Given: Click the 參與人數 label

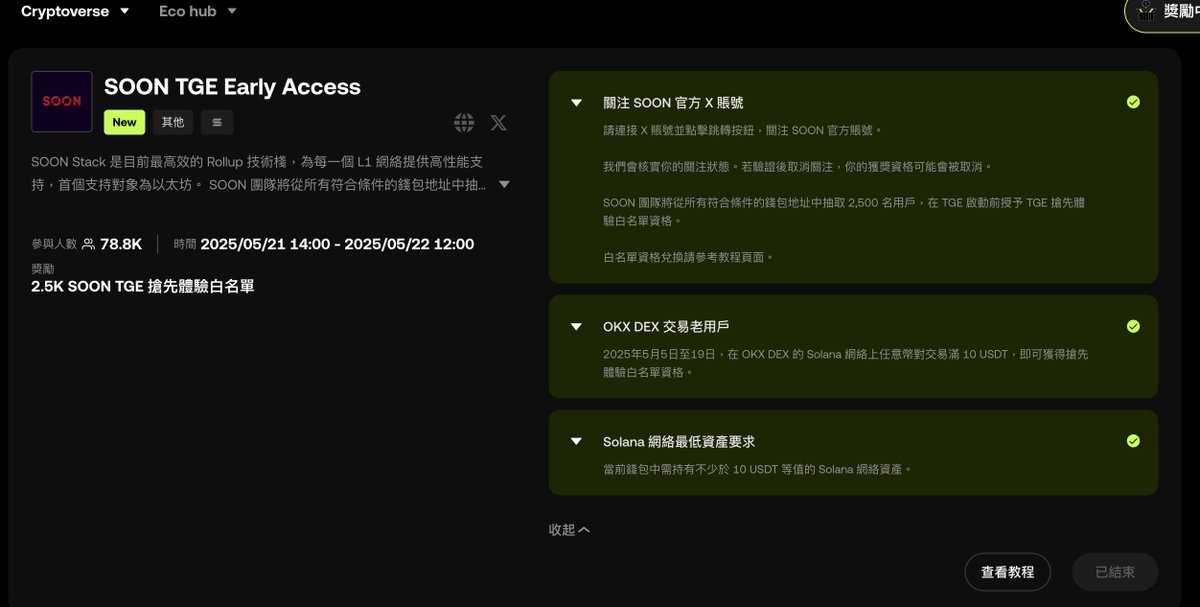Looking at the screenshot, I should tap(54, 244).
